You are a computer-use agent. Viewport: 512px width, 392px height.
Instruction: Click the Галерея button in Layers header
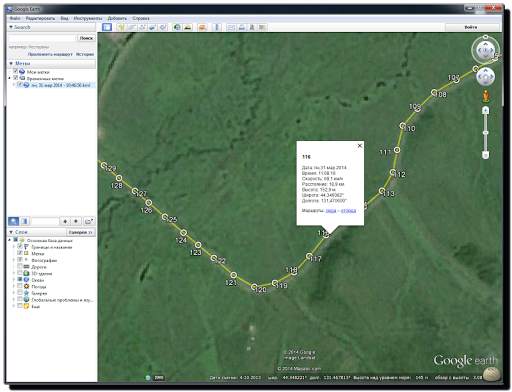[x=81, y=232]
